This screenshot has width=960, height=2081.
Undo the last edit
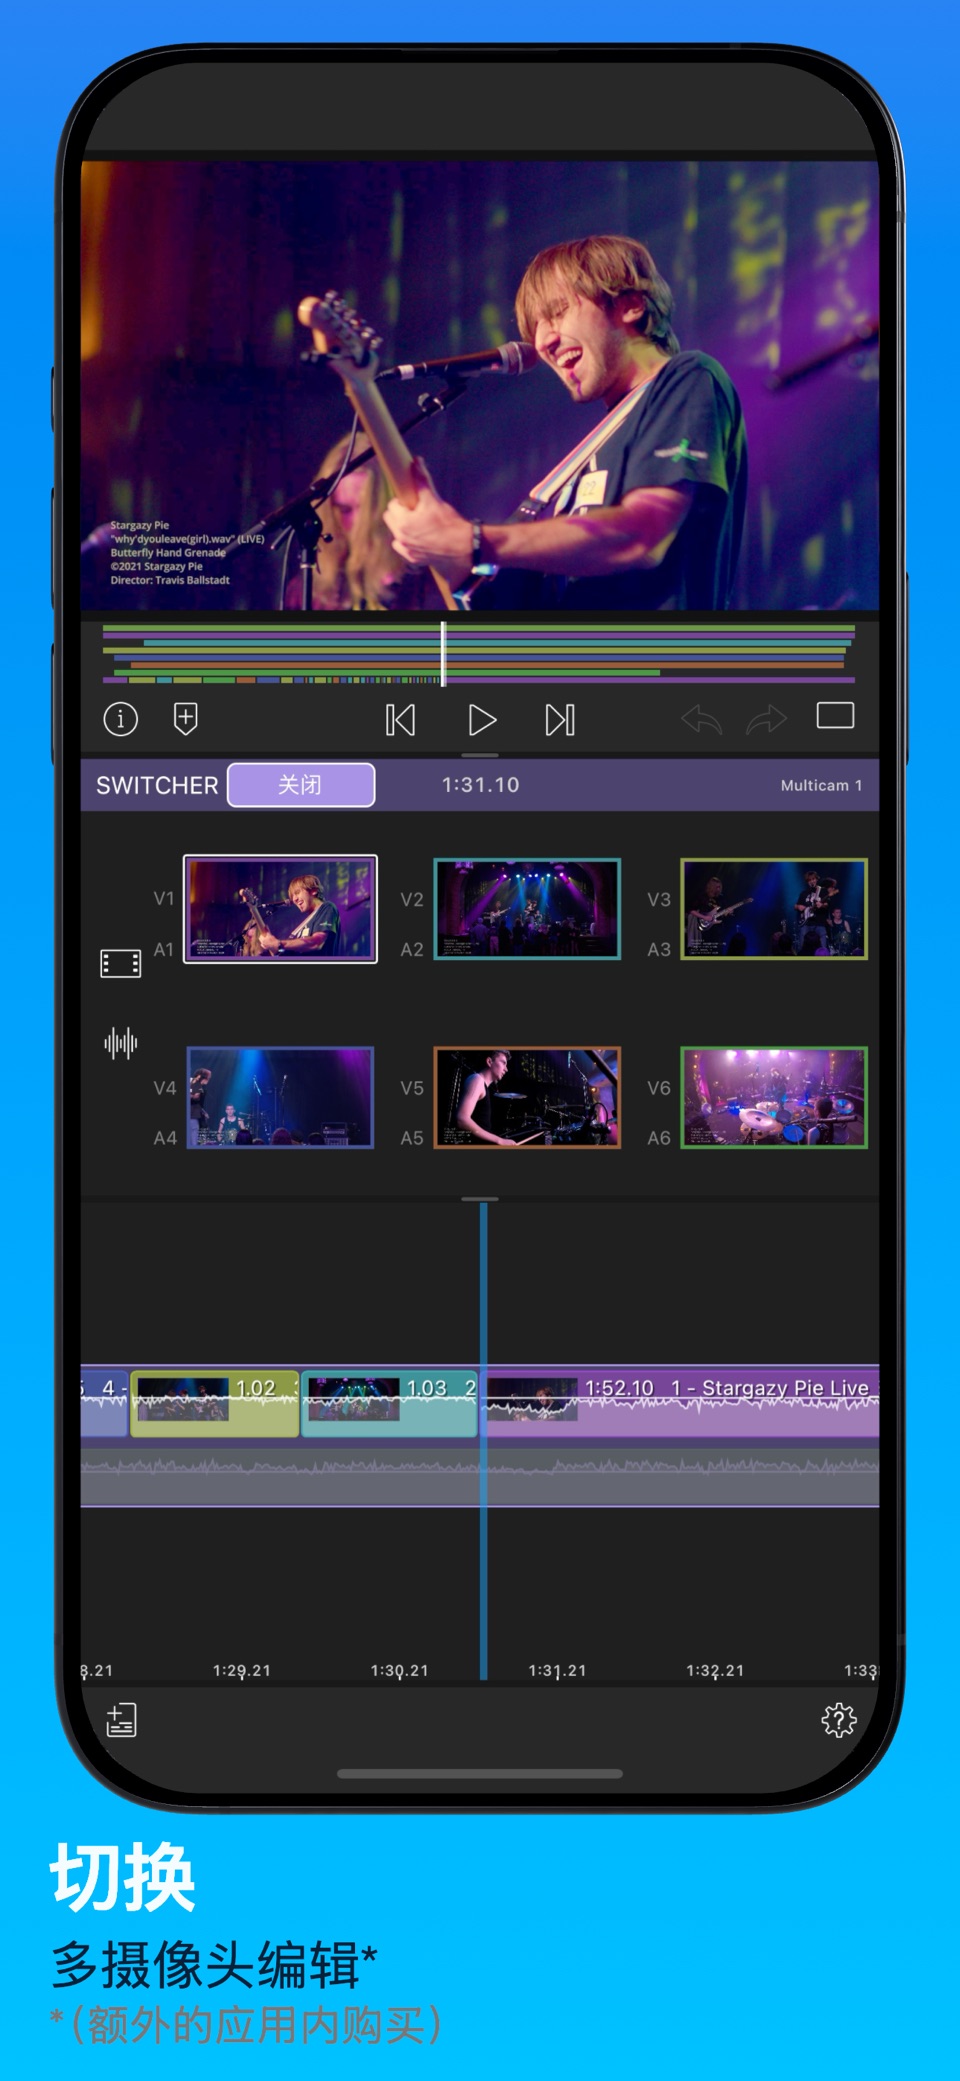click(702, 719)
